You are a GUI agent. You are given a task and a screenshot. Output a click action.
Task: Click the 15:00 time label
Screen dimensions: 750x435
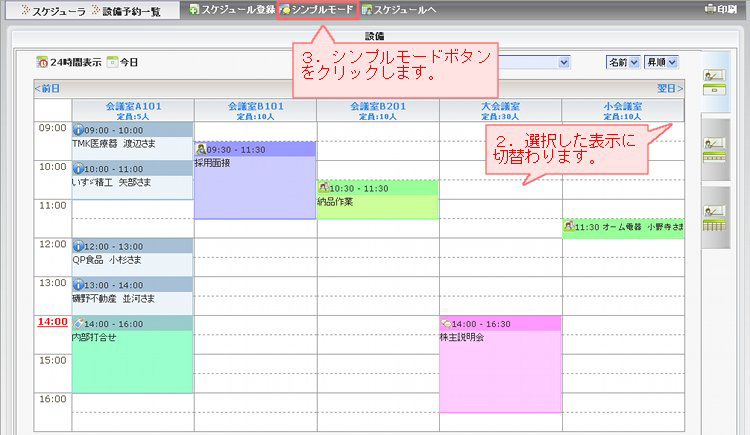53,361
